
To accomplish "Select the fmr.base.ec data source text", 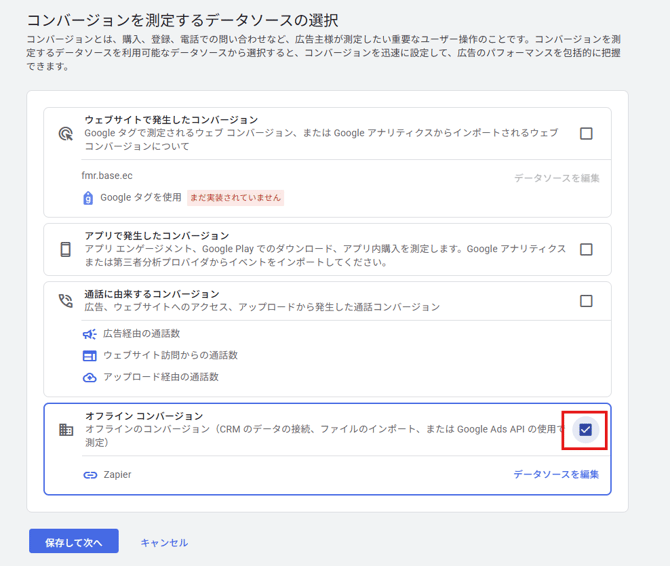I will (107, 176).
